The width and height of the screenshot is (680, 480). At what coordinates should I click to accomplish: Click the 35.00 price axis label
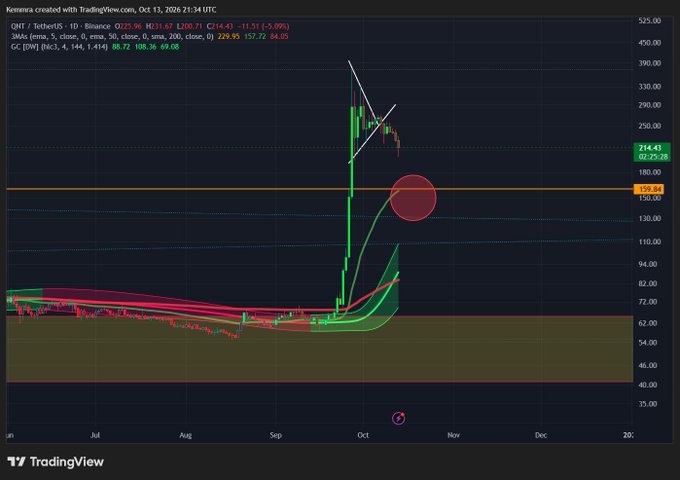click(x=648, y=404)
